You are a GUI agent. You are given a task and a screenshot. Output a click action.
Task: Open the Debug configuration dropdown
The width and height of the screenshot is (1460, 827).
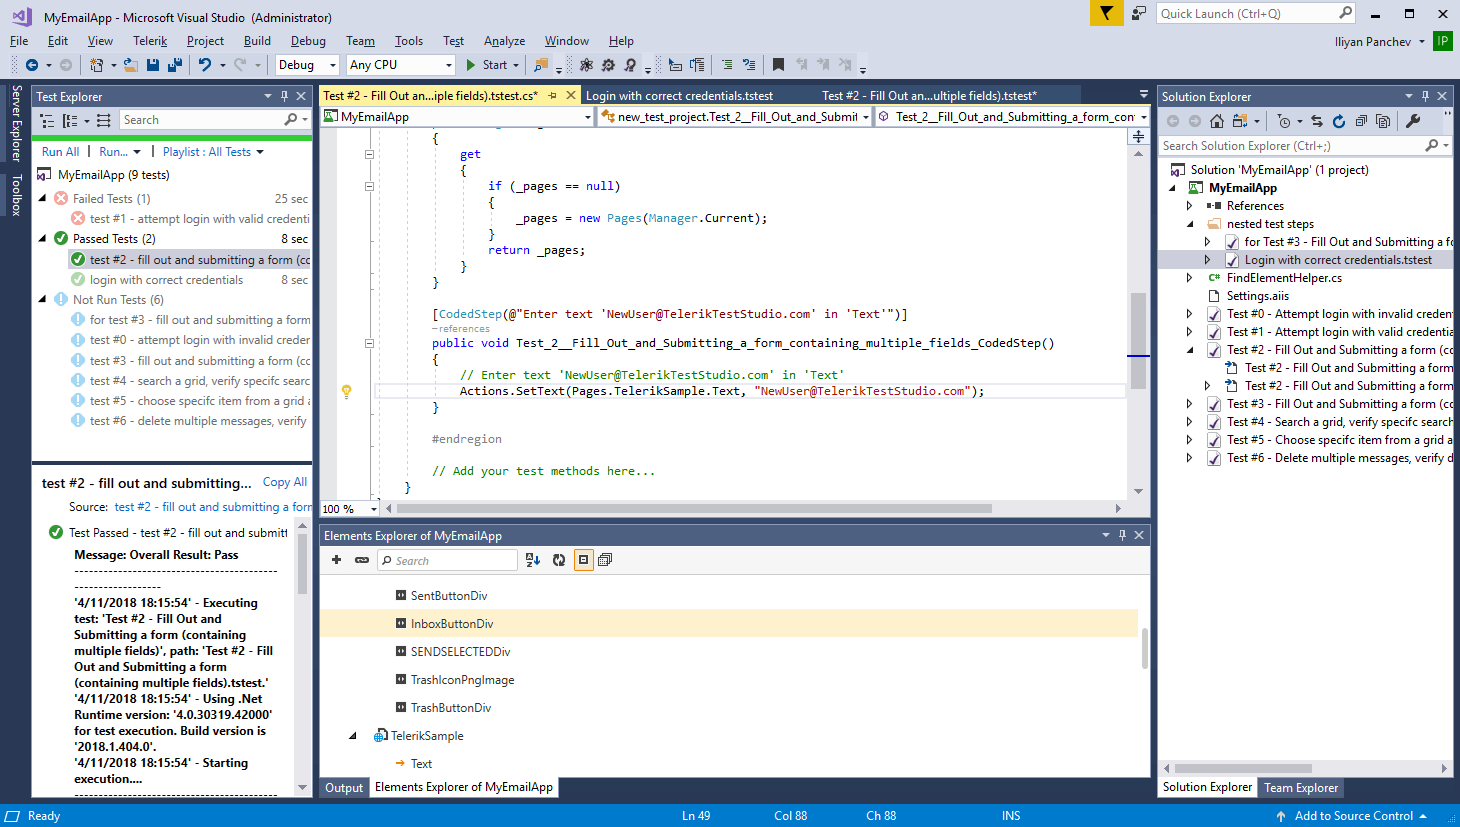(x=308, y=65)
